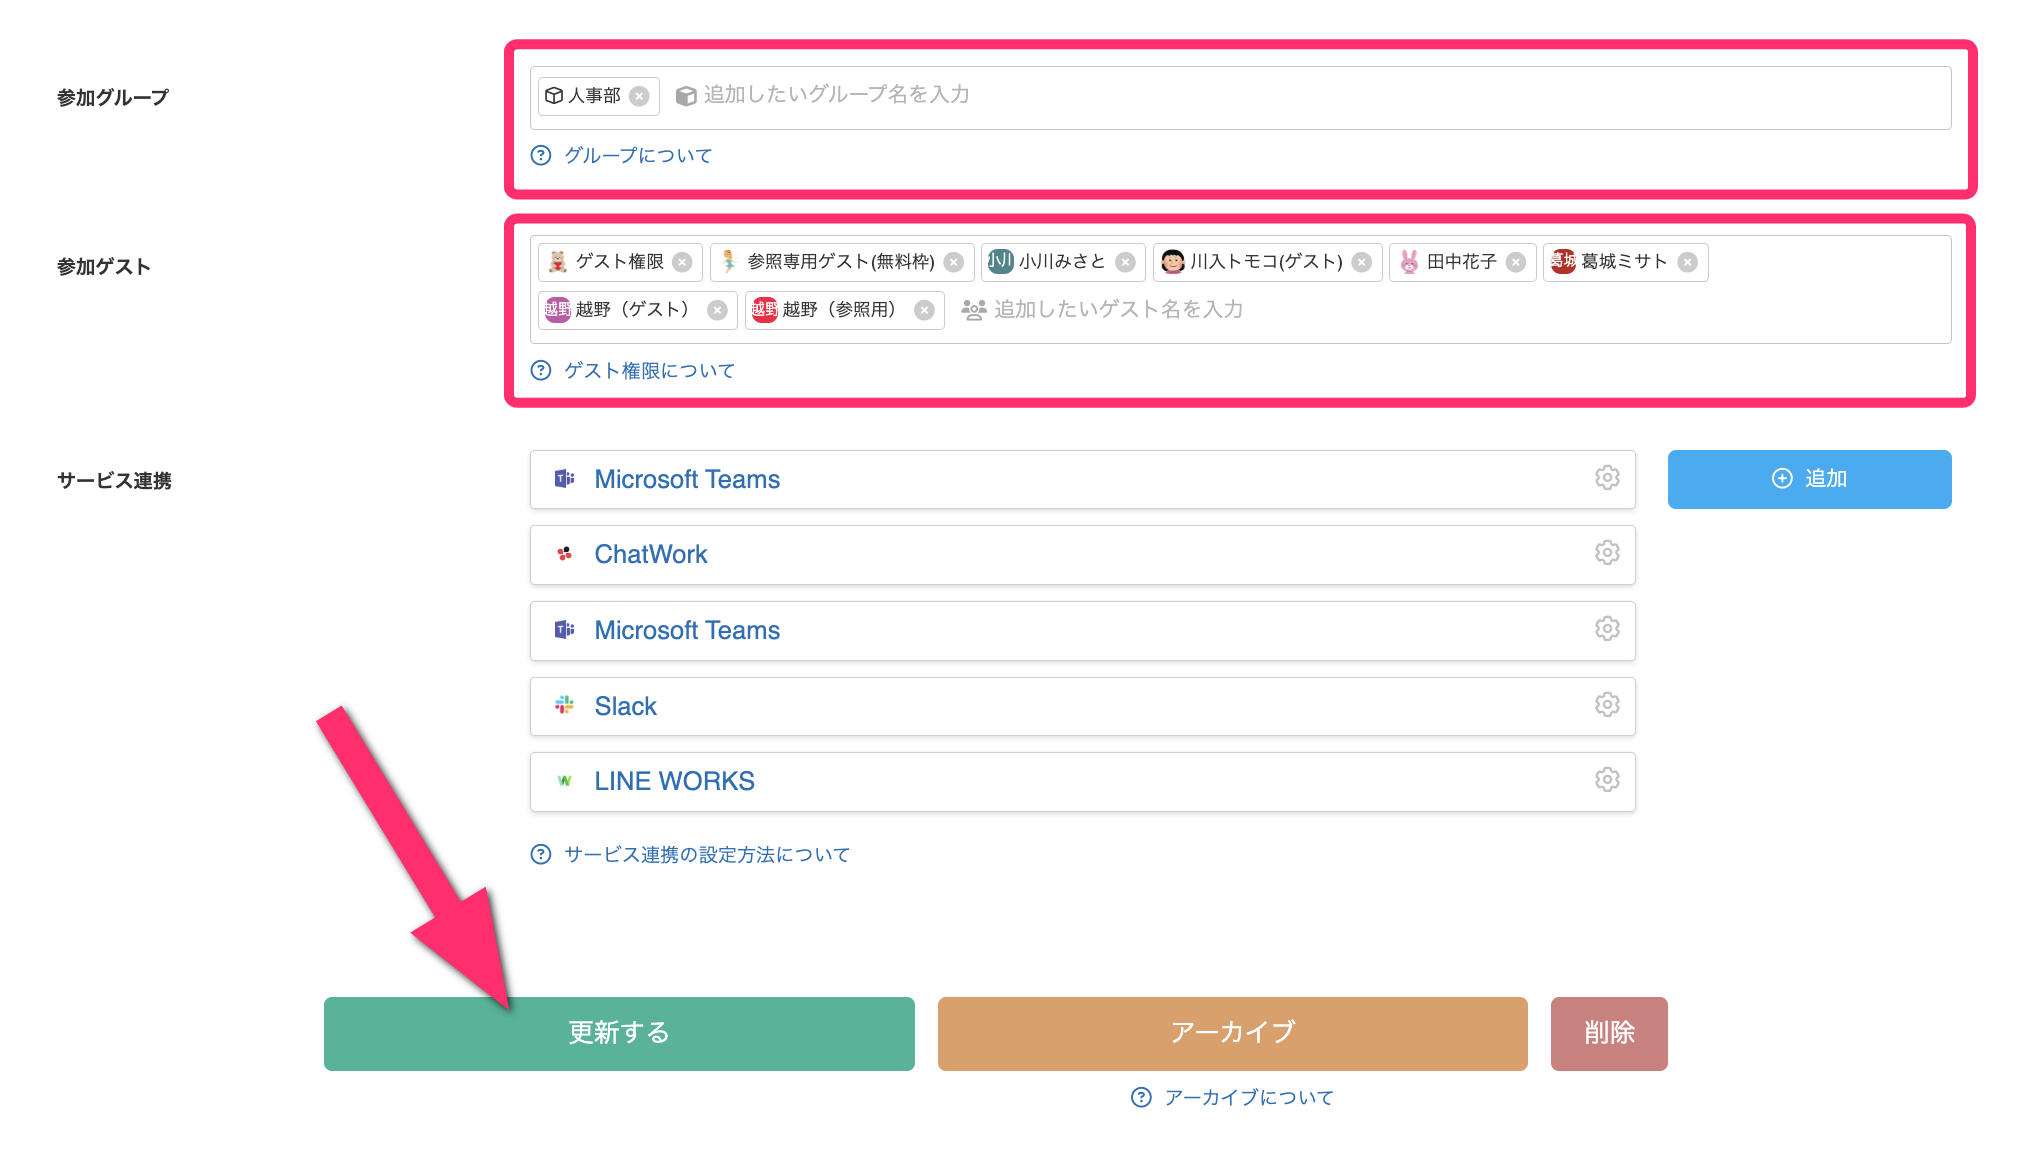Open the アーカイブについて help link
The height and width of the screenshot is (1152, 2026).
click(x=1248, y=1098)
